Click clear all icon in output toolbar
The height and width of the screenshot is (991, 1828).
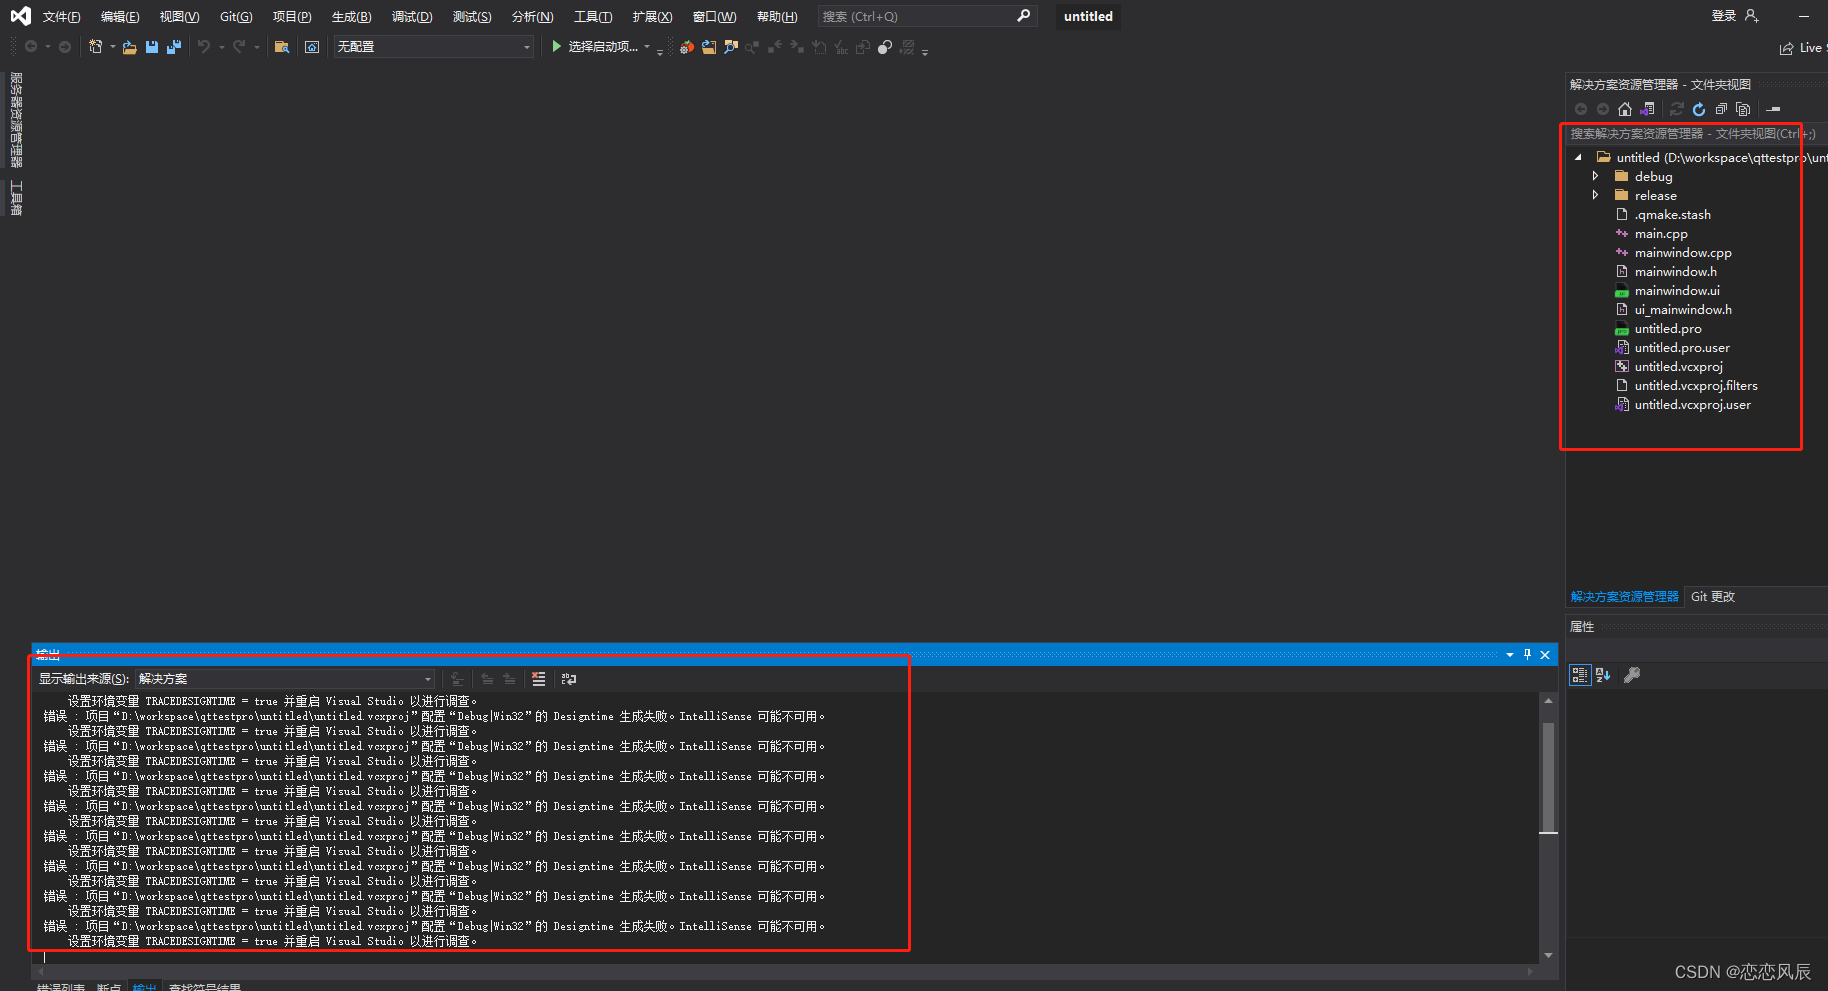point(539,679)
